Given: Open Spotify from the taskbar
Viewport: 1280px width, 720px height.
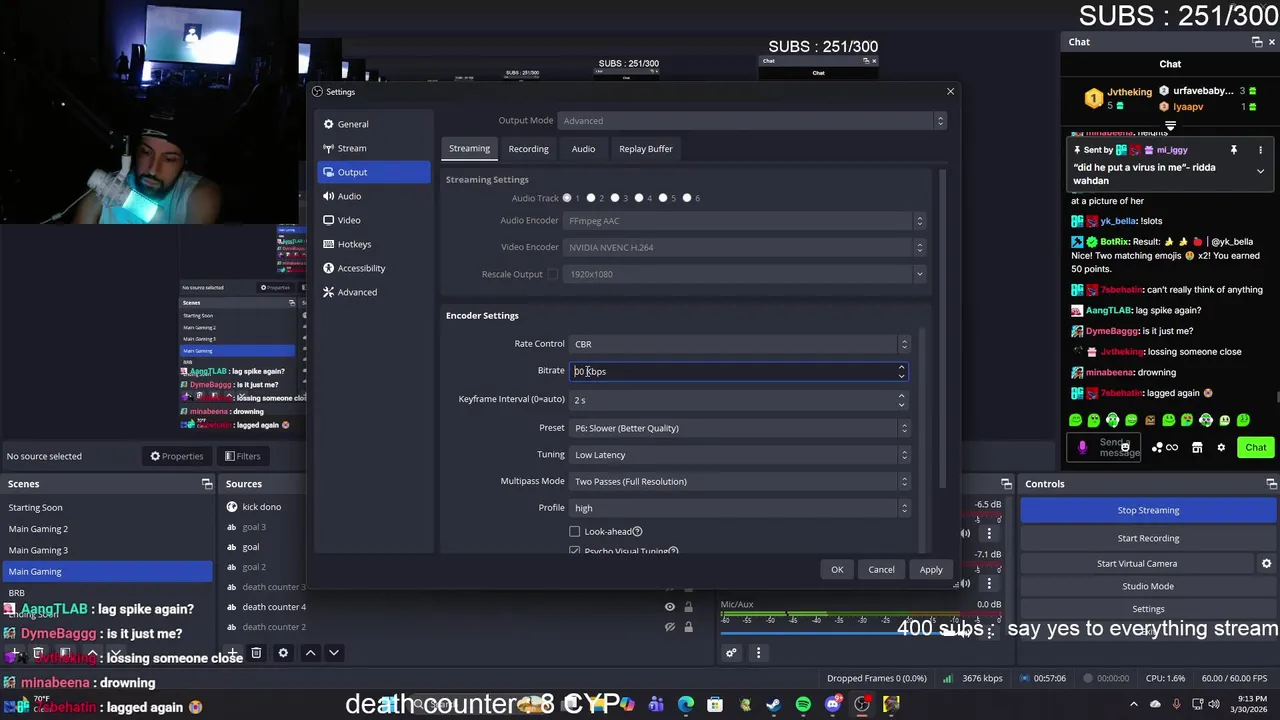Looking at the screenshot, I should pyautogui.click(x=803, y=705).
